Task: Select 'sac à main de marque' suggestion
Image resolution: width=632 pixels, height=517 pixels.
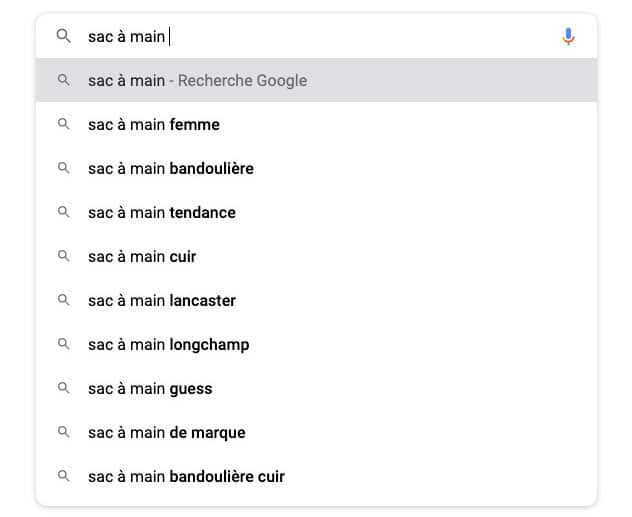Action: tap(316, 432)
